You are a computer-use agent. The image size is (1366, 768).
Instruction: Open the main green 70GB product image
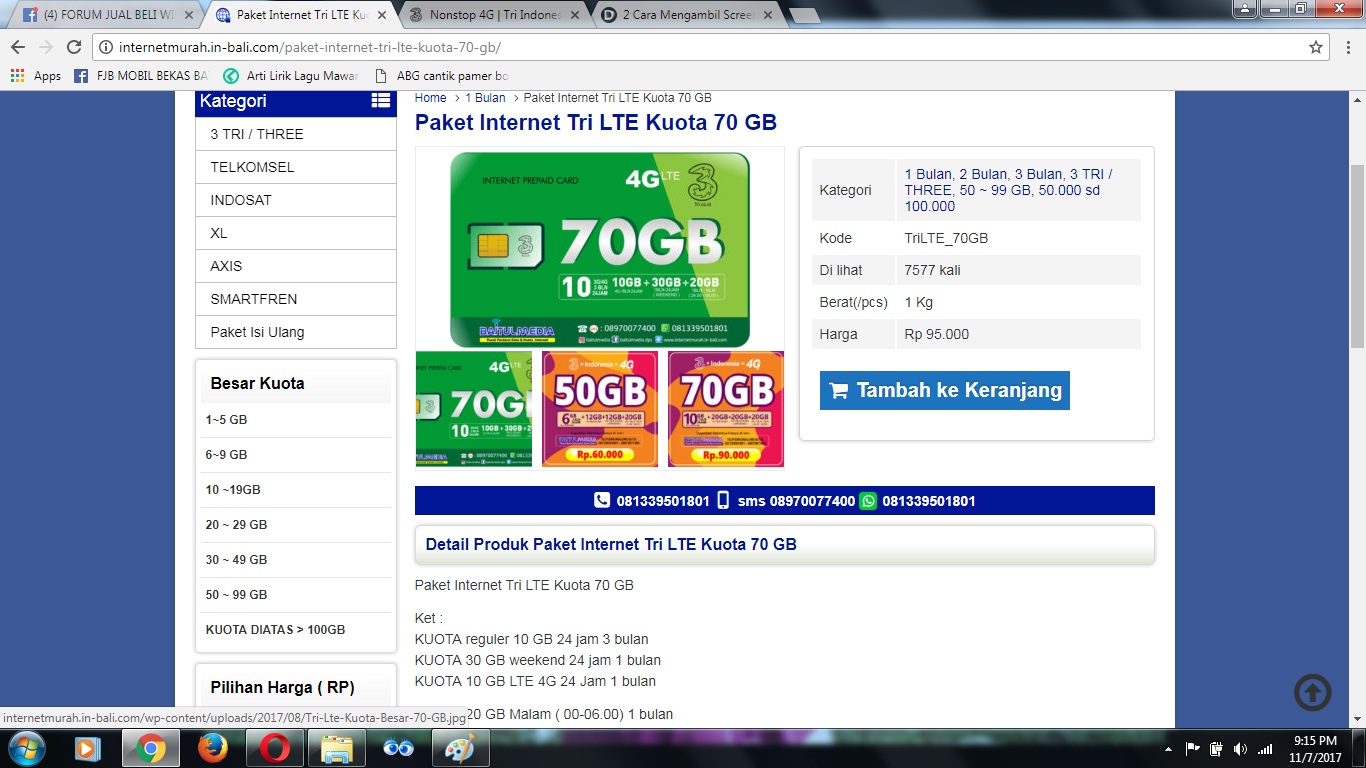tap(600, 249)
